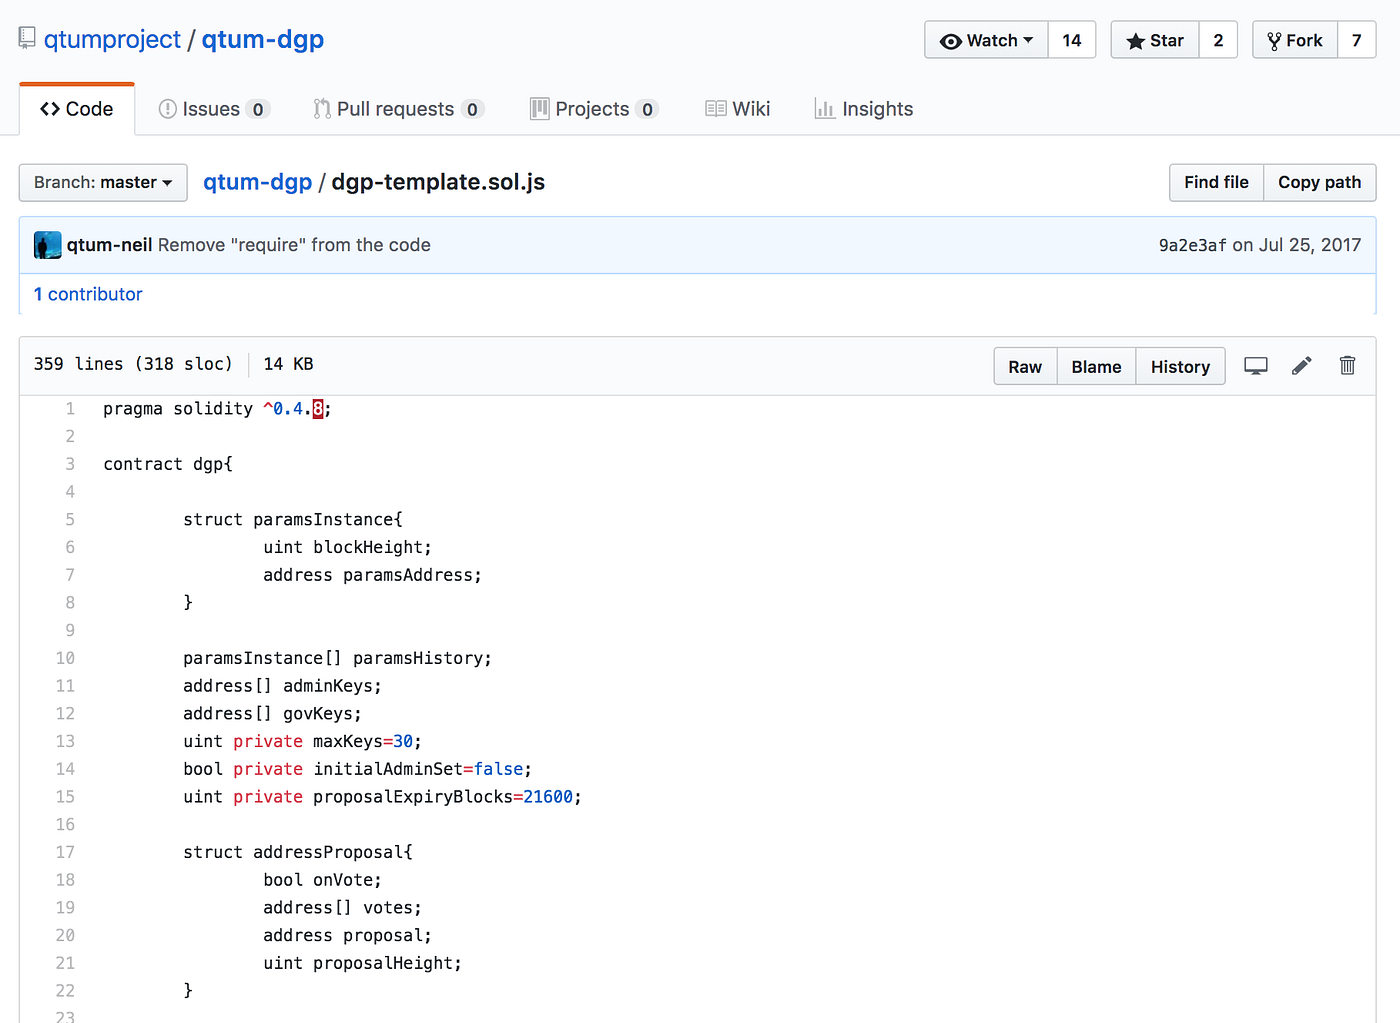Image resolution: width=1400 pixels, height=1023 pixels.
Task: Open the commit message link
Action: coord(294,245)
